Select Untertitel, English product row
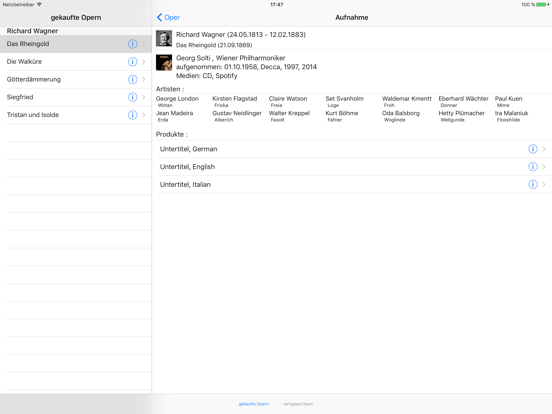 tap(352, 167)
